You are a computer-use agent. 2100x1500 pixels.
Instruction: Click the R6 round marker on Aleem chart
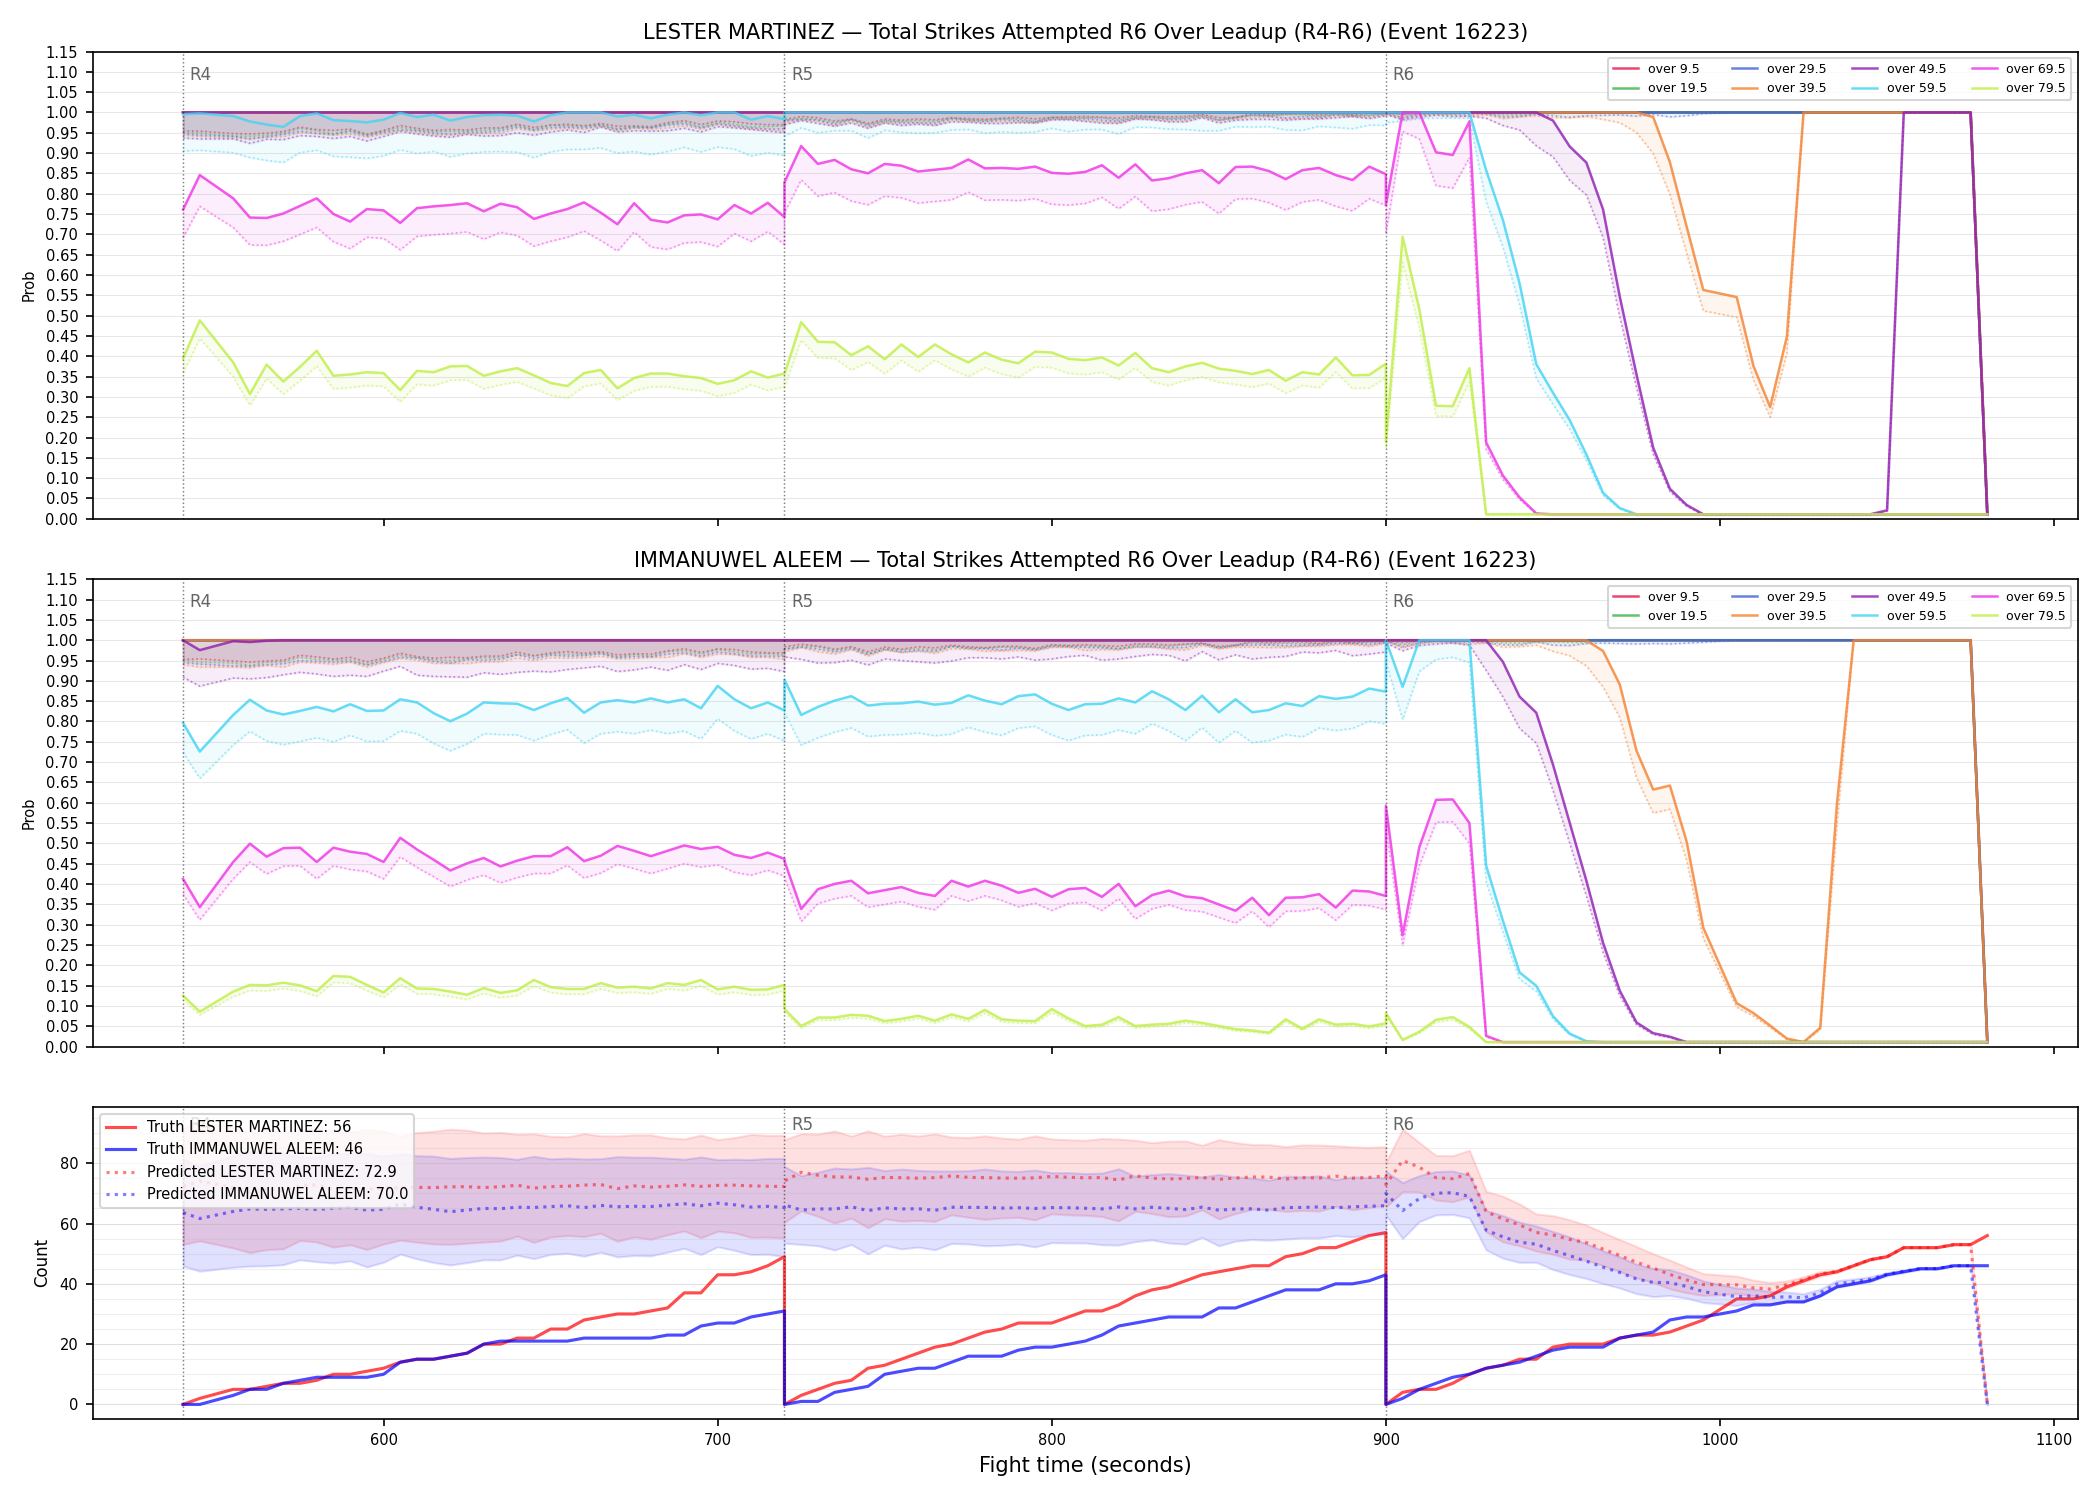1403,601
